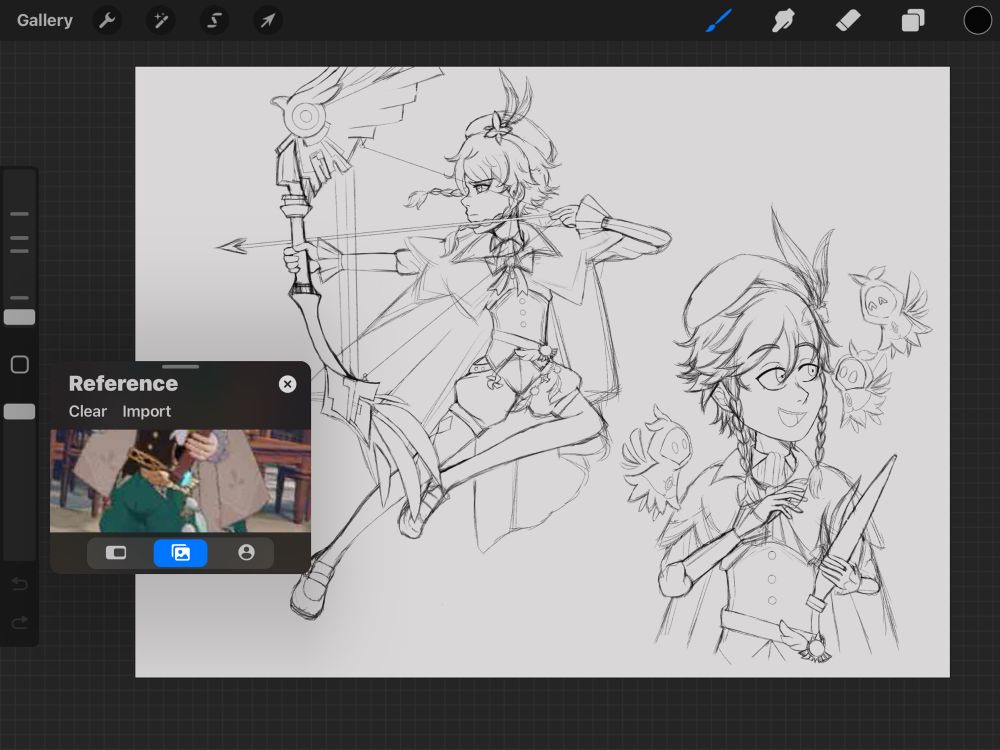The height and width of the screenshot is (750, 1000).
Task: Select the Brush tool
Action: (719, 20)
